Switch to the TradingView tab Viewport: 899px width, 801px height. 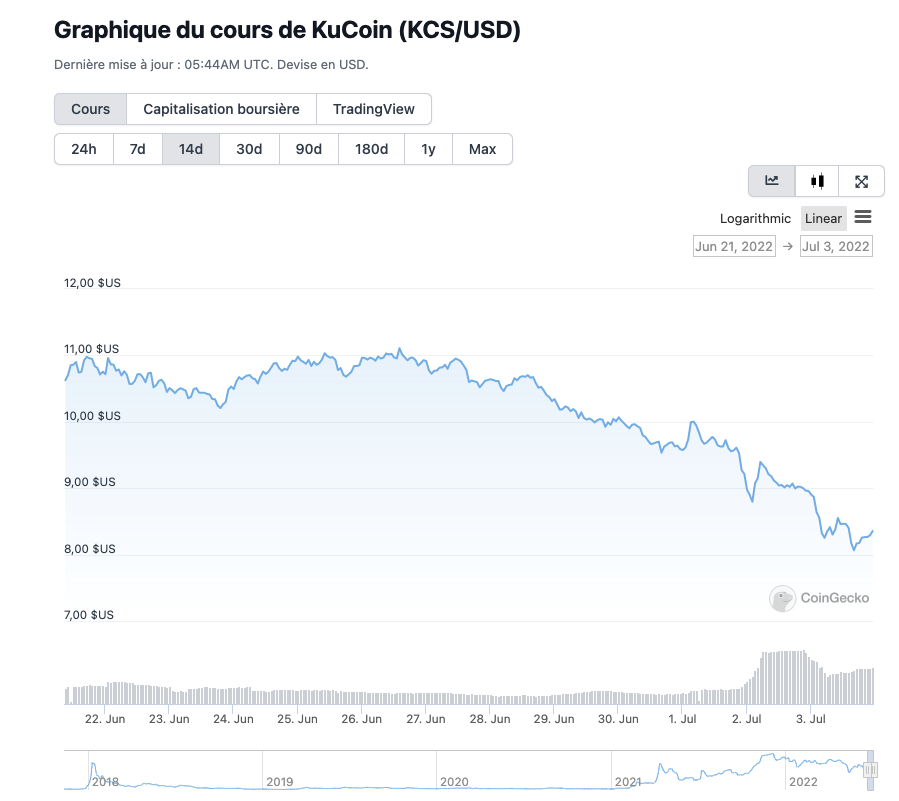tap(373, 109)
